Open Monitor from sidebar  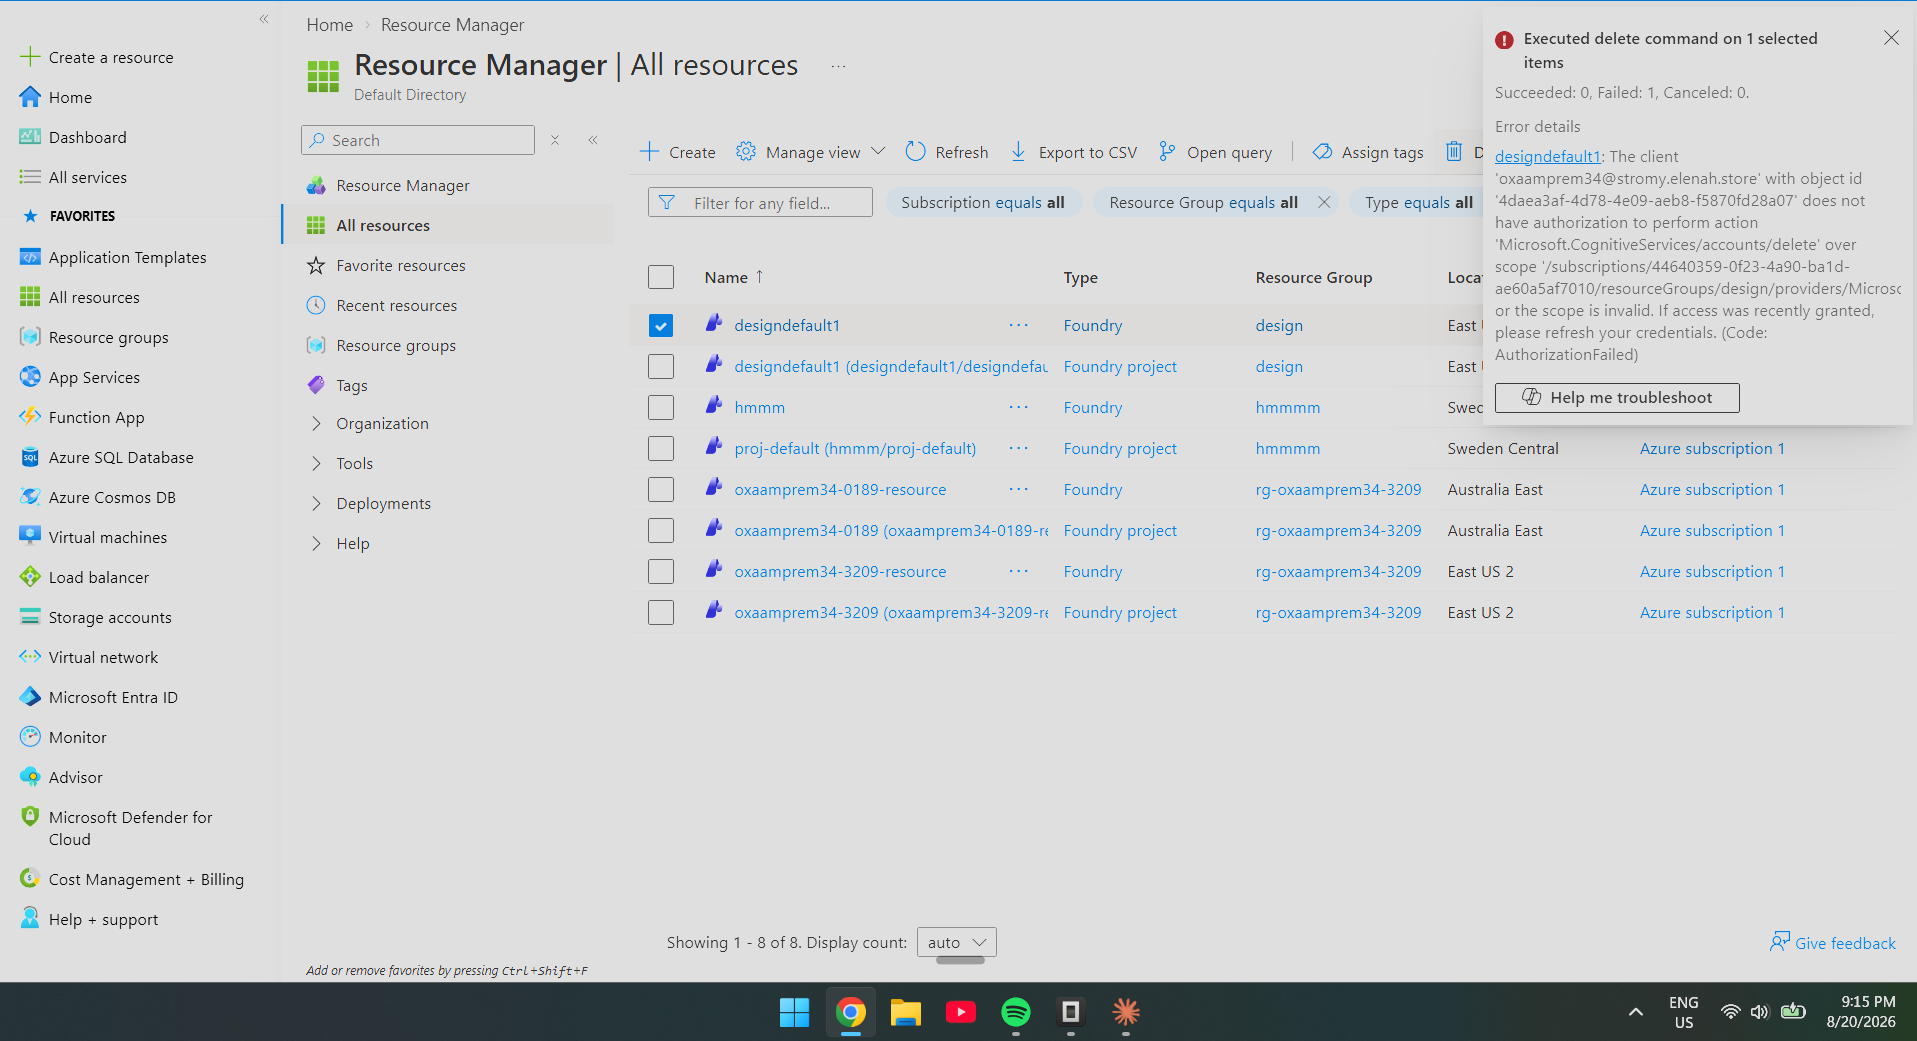pyautogui.click(x=77, y=737)
